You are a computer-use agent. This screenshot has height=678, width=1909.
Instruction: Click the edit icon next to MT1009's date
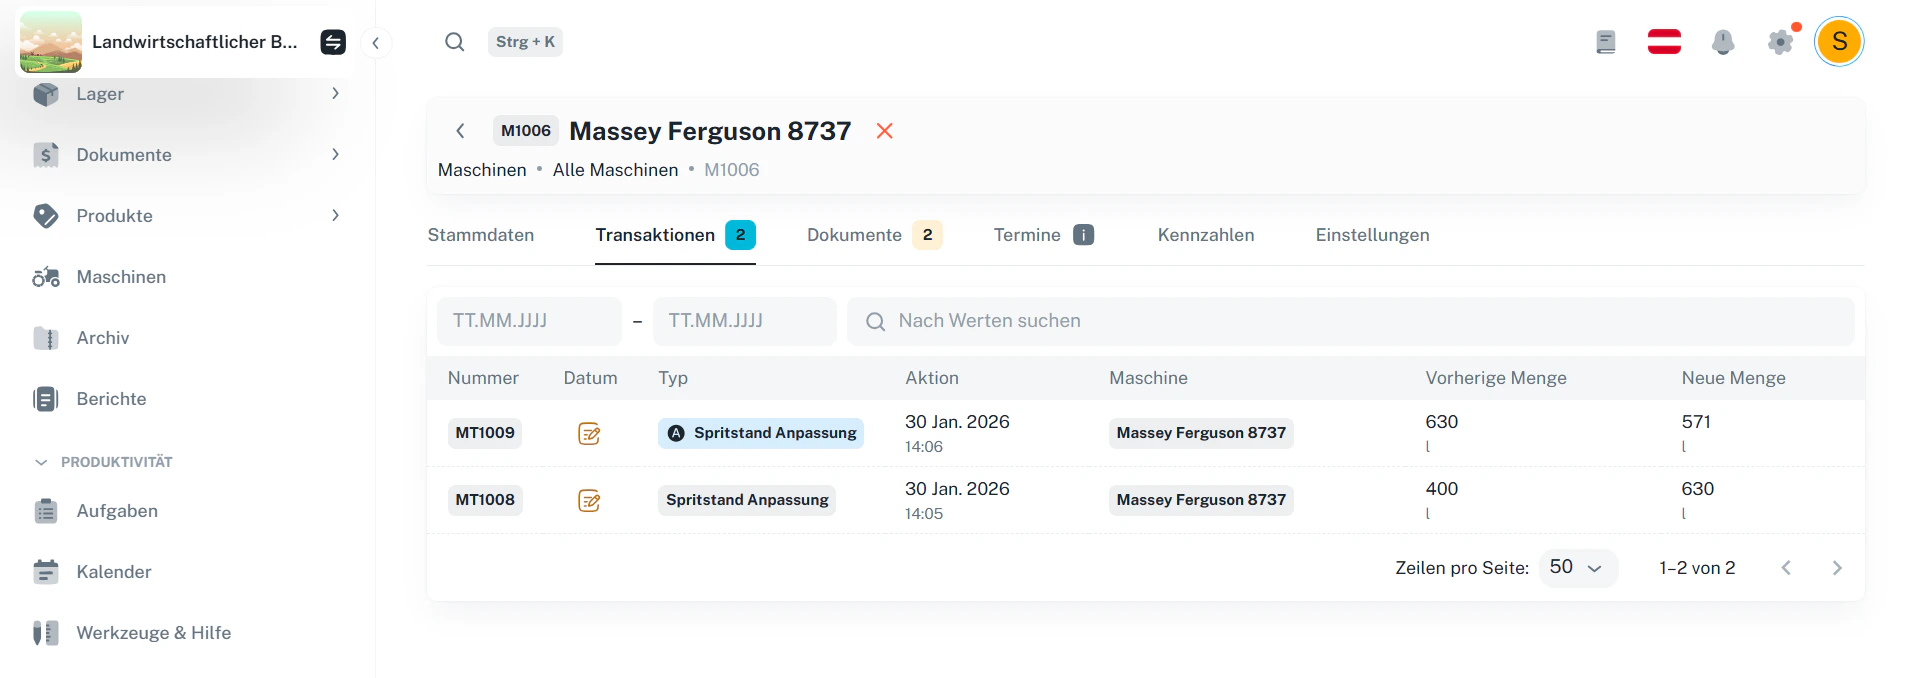click(589, 434)
